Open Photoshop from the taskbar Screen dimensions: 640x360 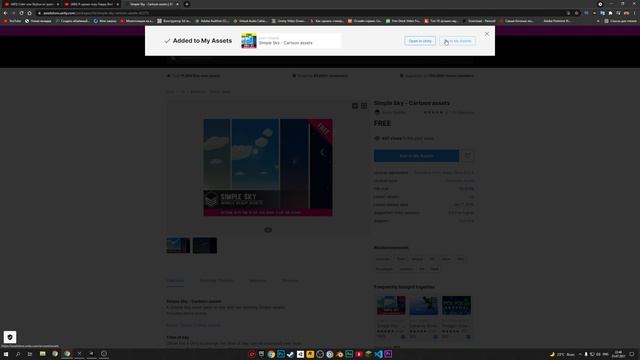[281, 354]
